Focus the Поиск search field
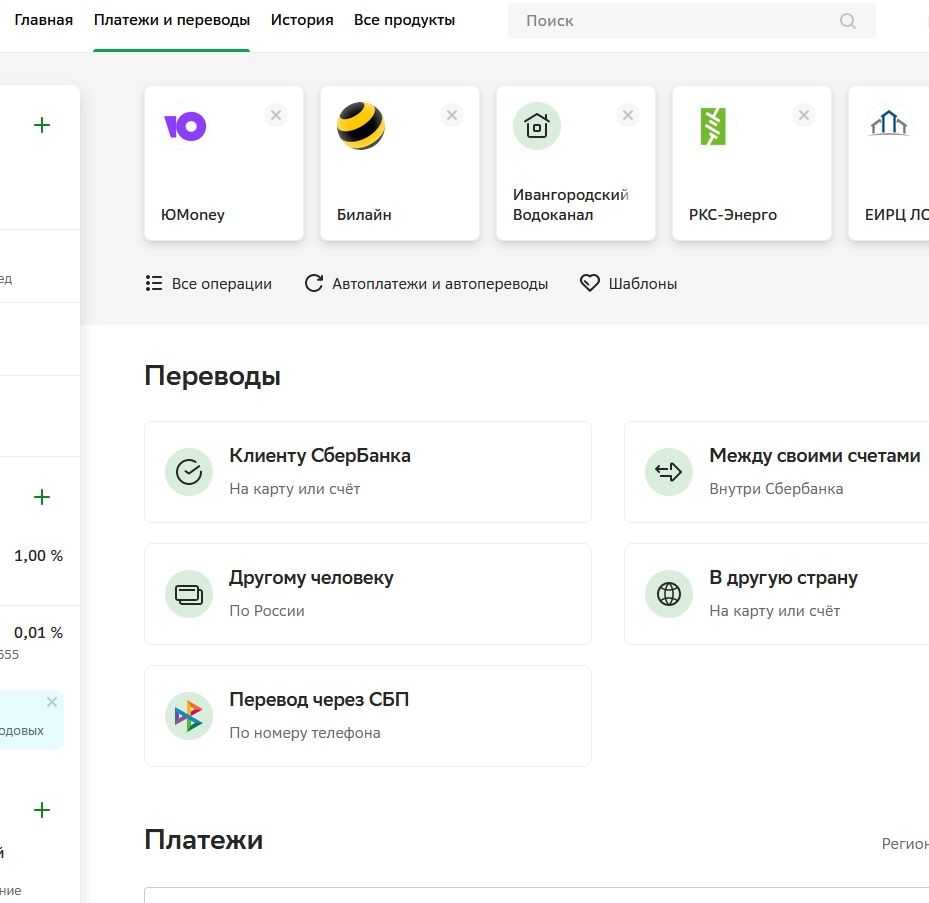 point(691,21)
